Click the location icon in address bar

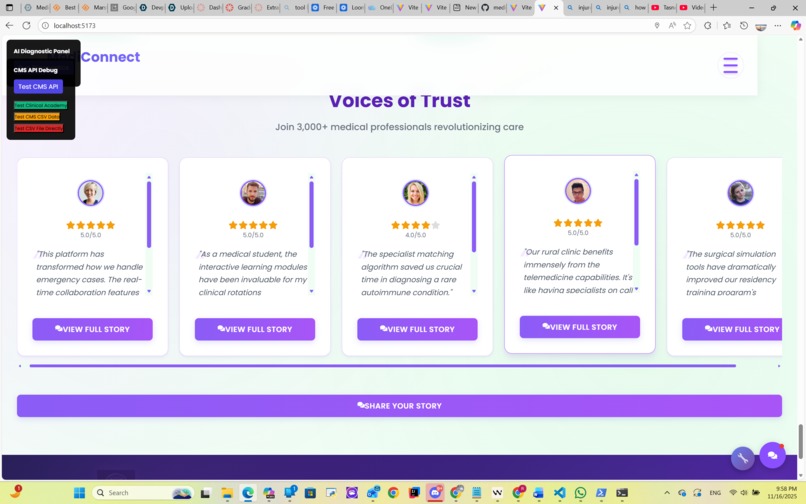(x=656, y=25)
